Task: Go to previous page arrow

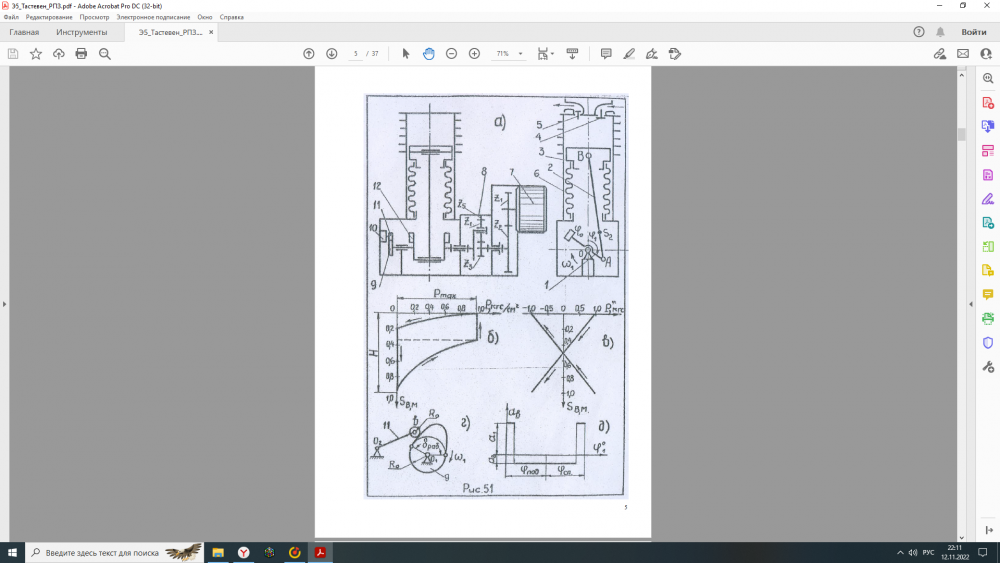Action: click(309, 53)
